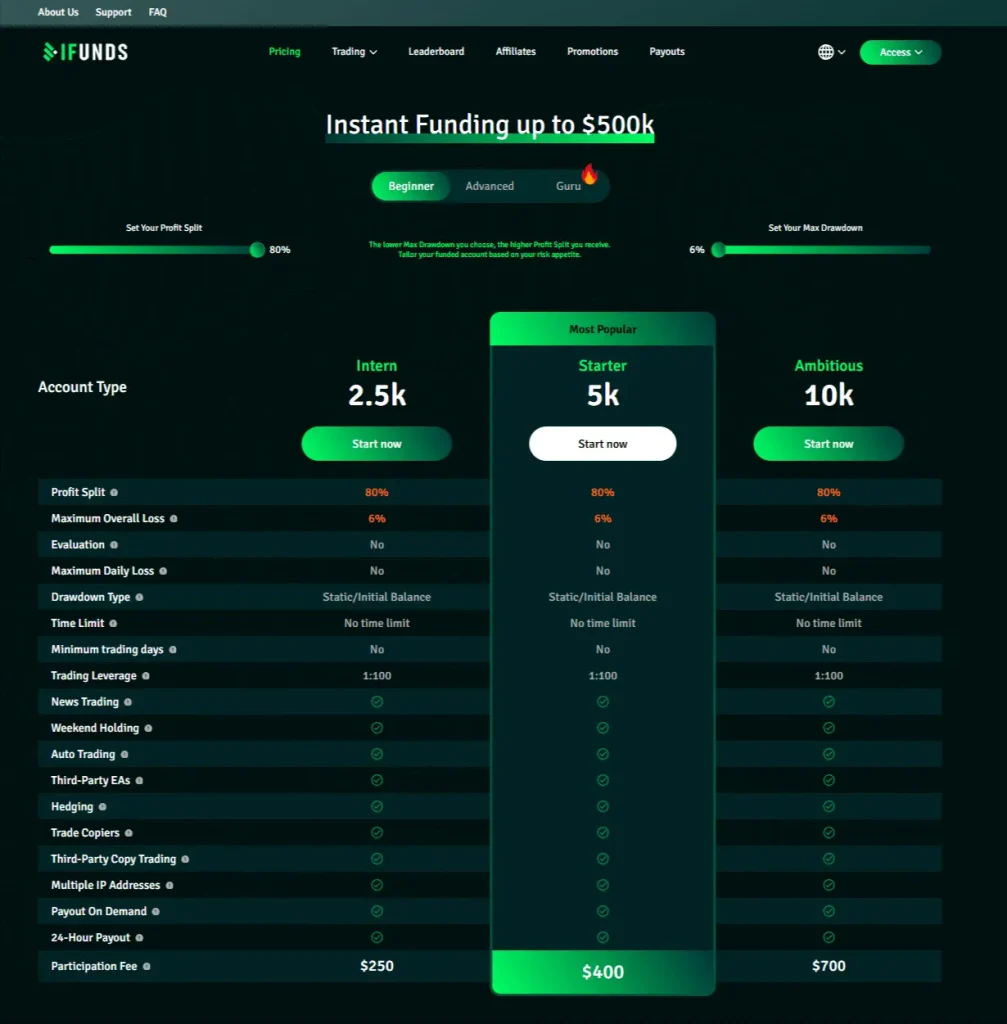Expand the language selector chevron
Viewport: 1007px width, 1024px height.
(840, 52)
